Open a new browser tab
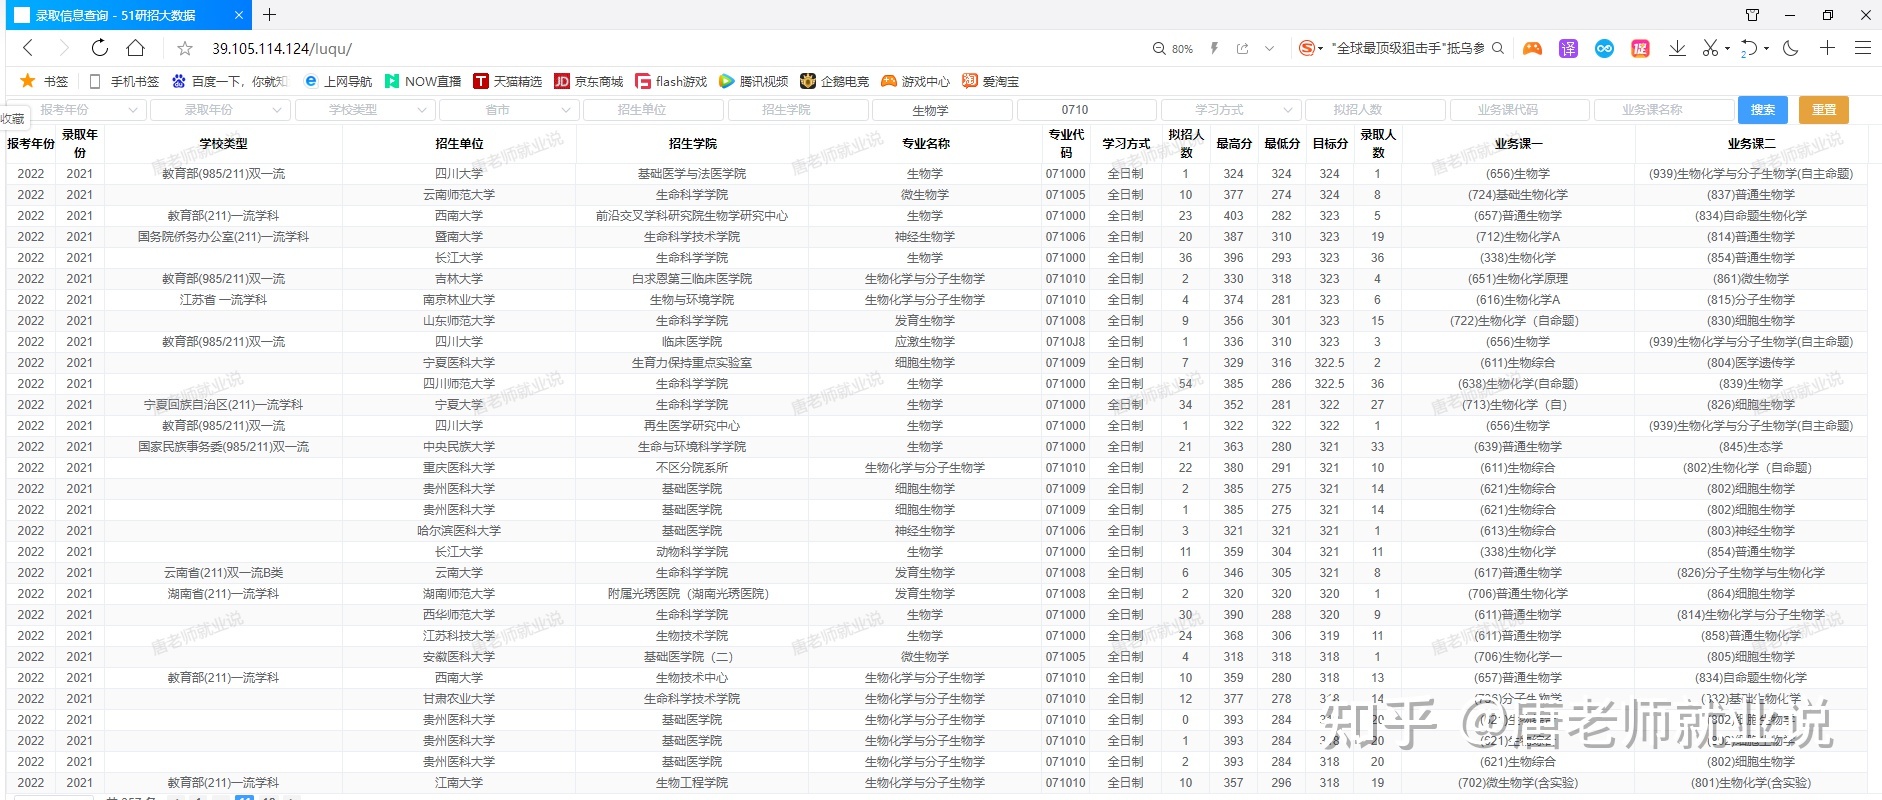The image size is (1882, 800). point(269,15)
